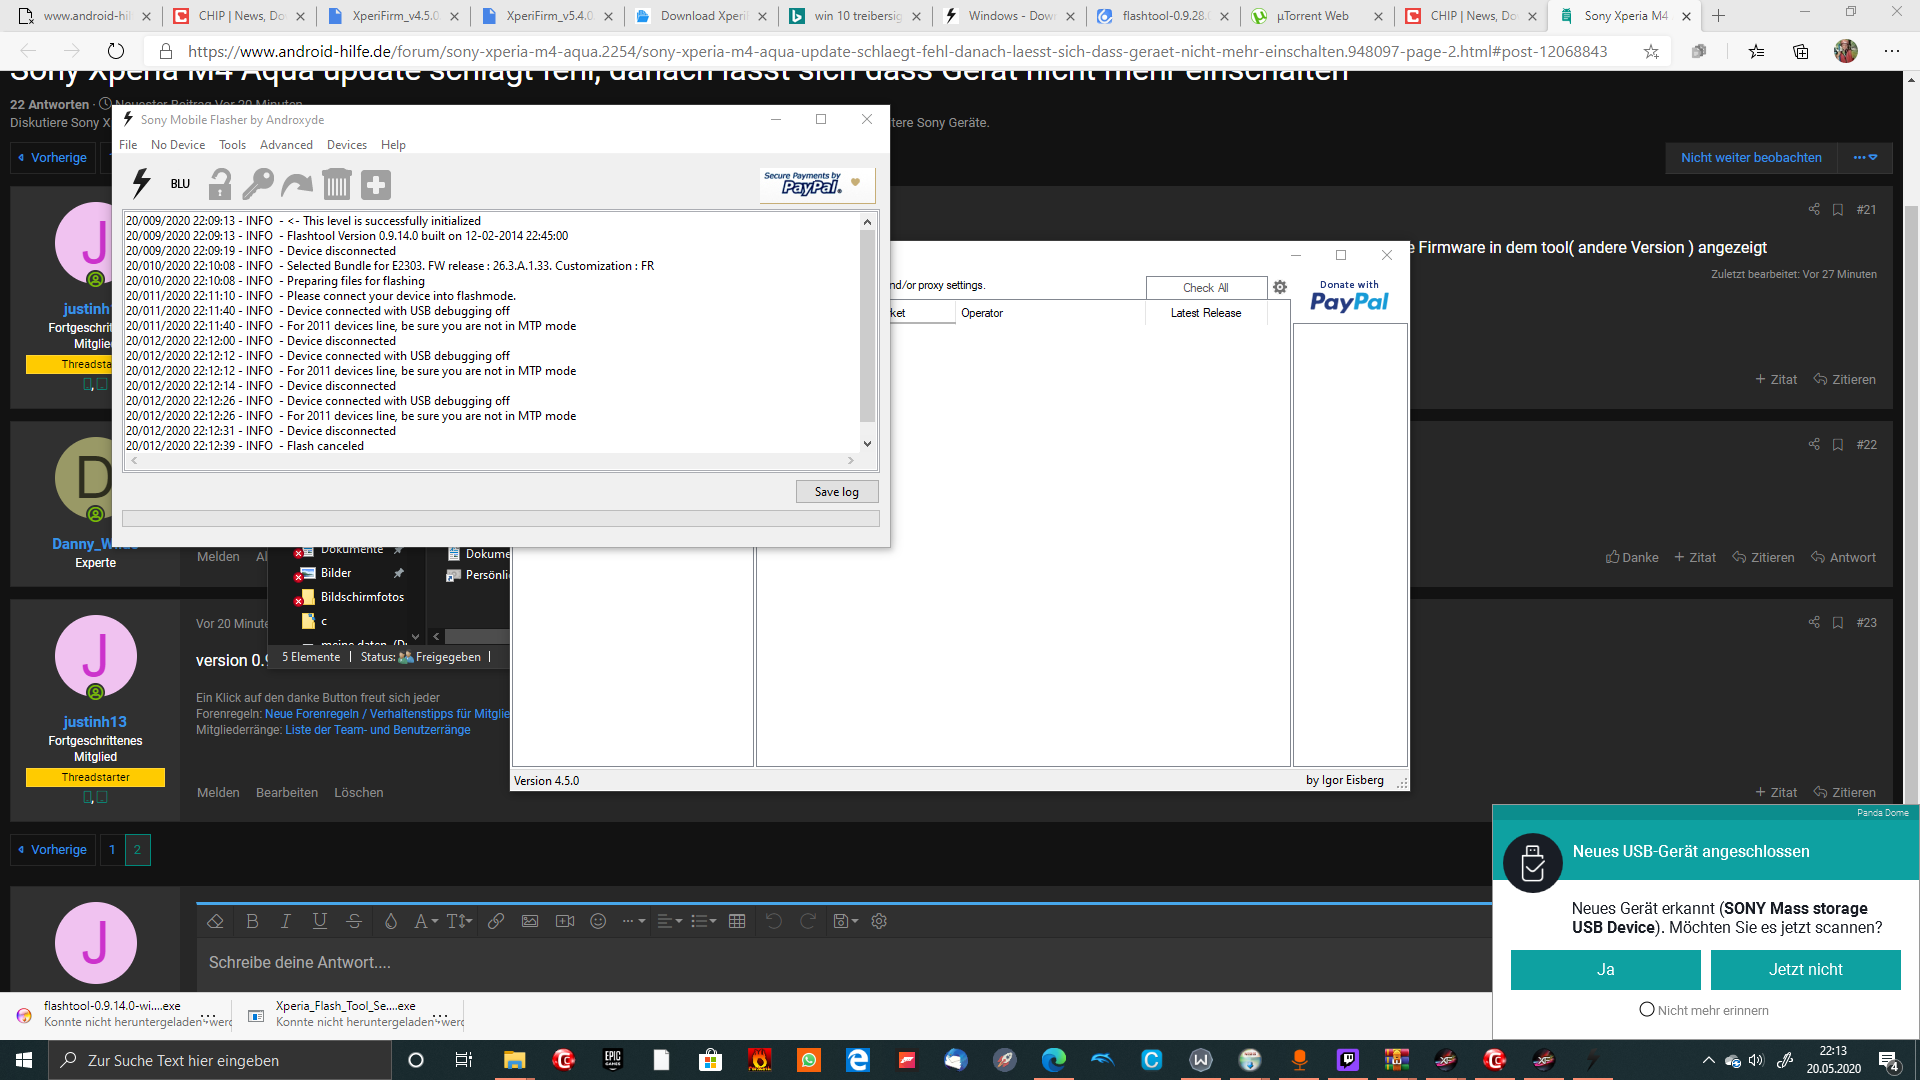Go to page 1 of the thread
This screenshot has width=1920, height=1080.
pyautogui.click(x=112, y=850)
